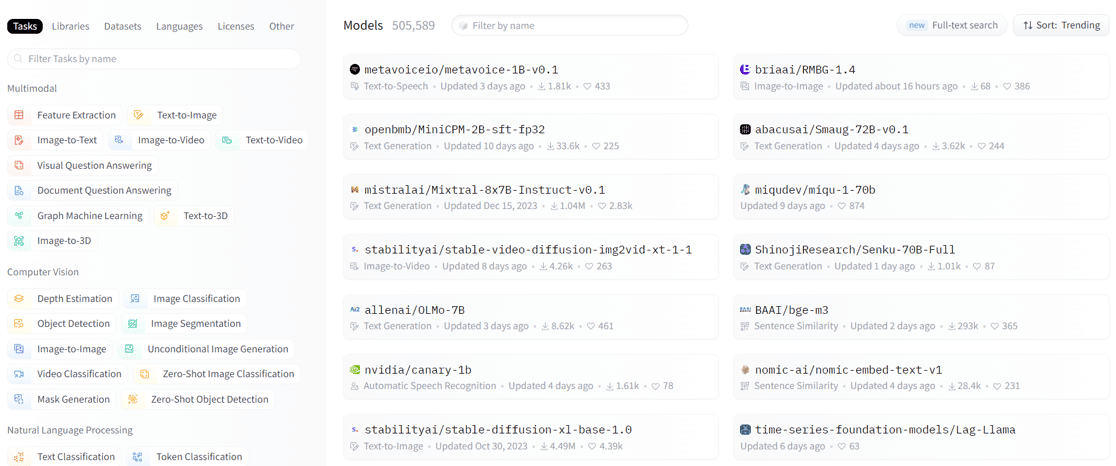Open the Datasets filter tab
1116x466 pixels.
(123, 26)
